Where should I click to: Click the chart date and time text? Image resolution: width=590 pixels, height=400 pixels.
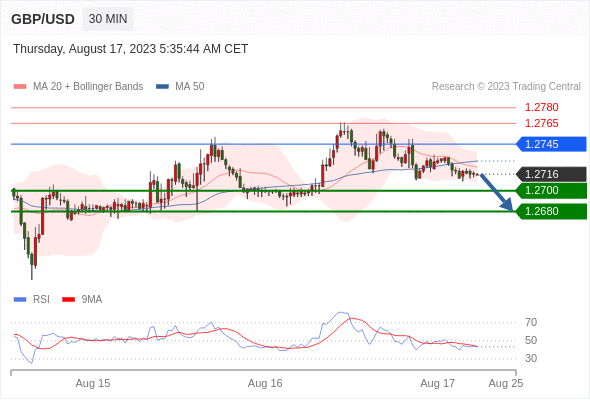[131, 49]
